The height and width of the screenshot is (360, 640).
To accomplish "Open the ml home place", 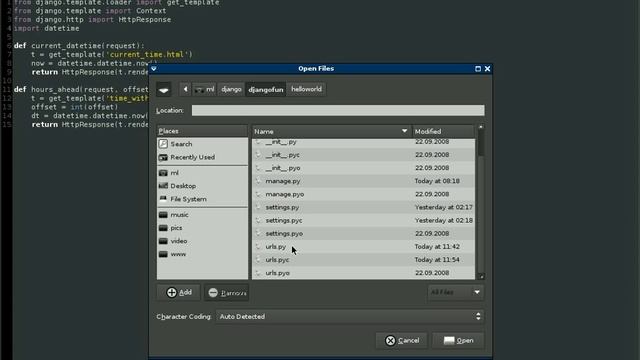I will 202,173.
